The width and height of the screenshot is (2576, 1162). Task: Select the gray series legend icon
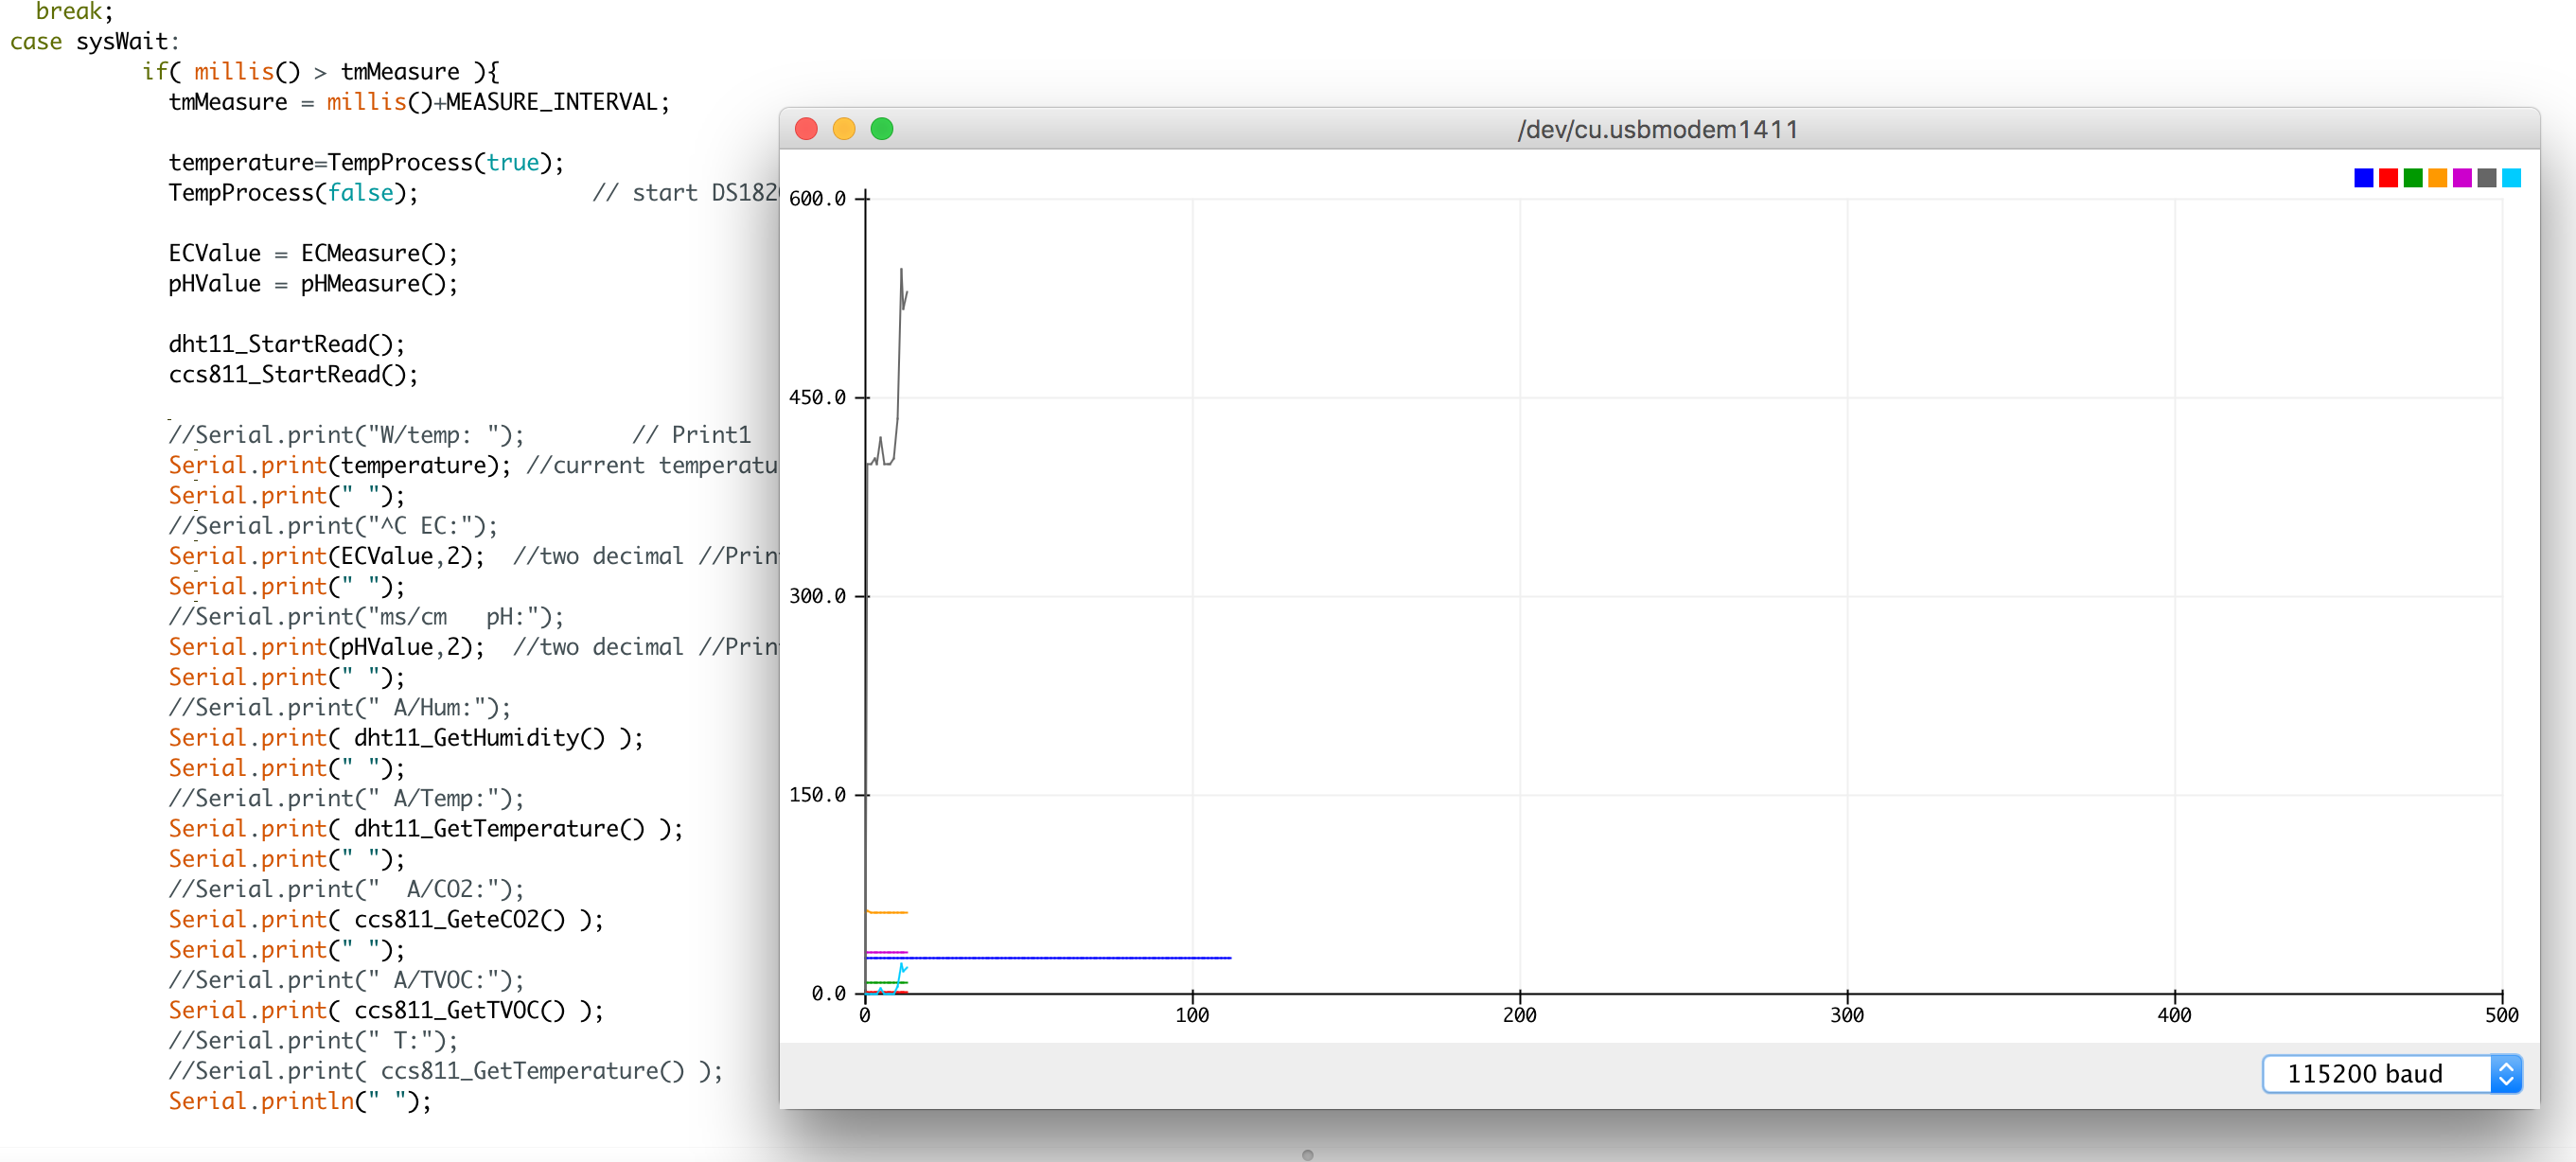click(2486, 178)
